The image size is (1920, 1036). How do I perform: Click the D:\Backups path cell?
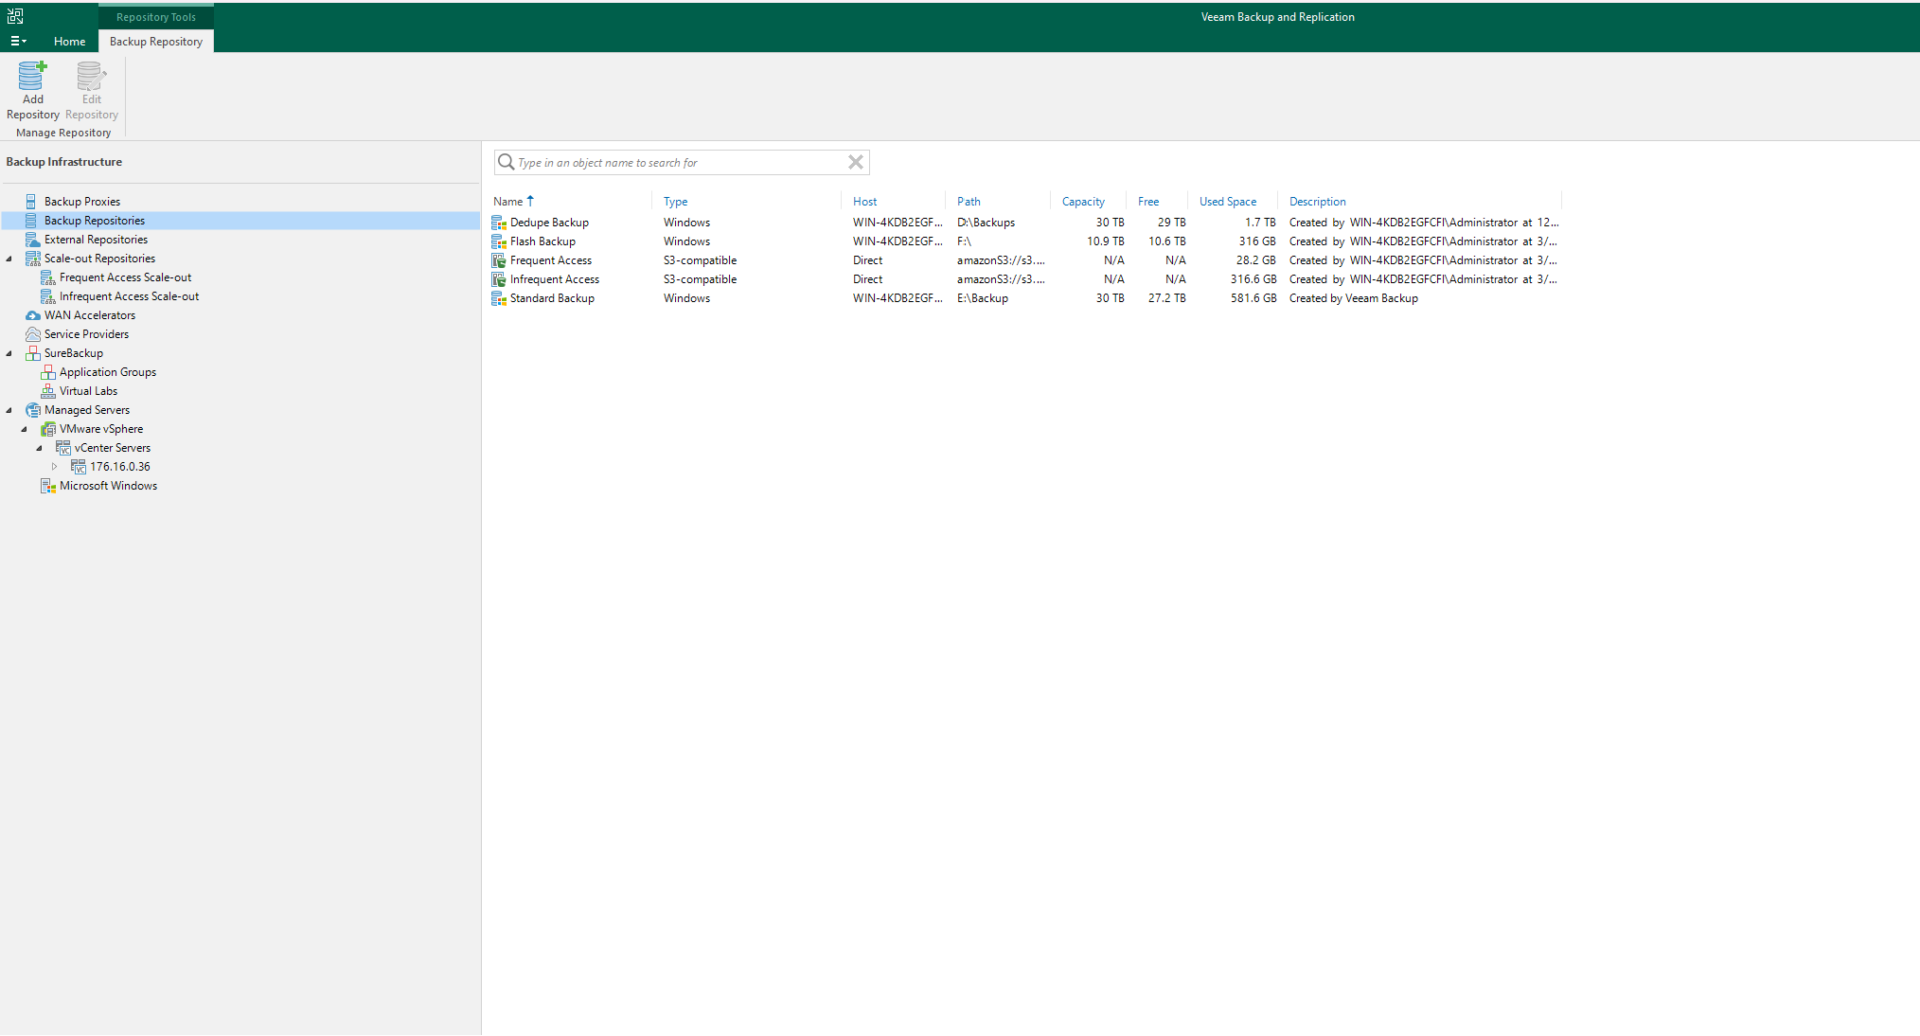[x=986, y=222]
